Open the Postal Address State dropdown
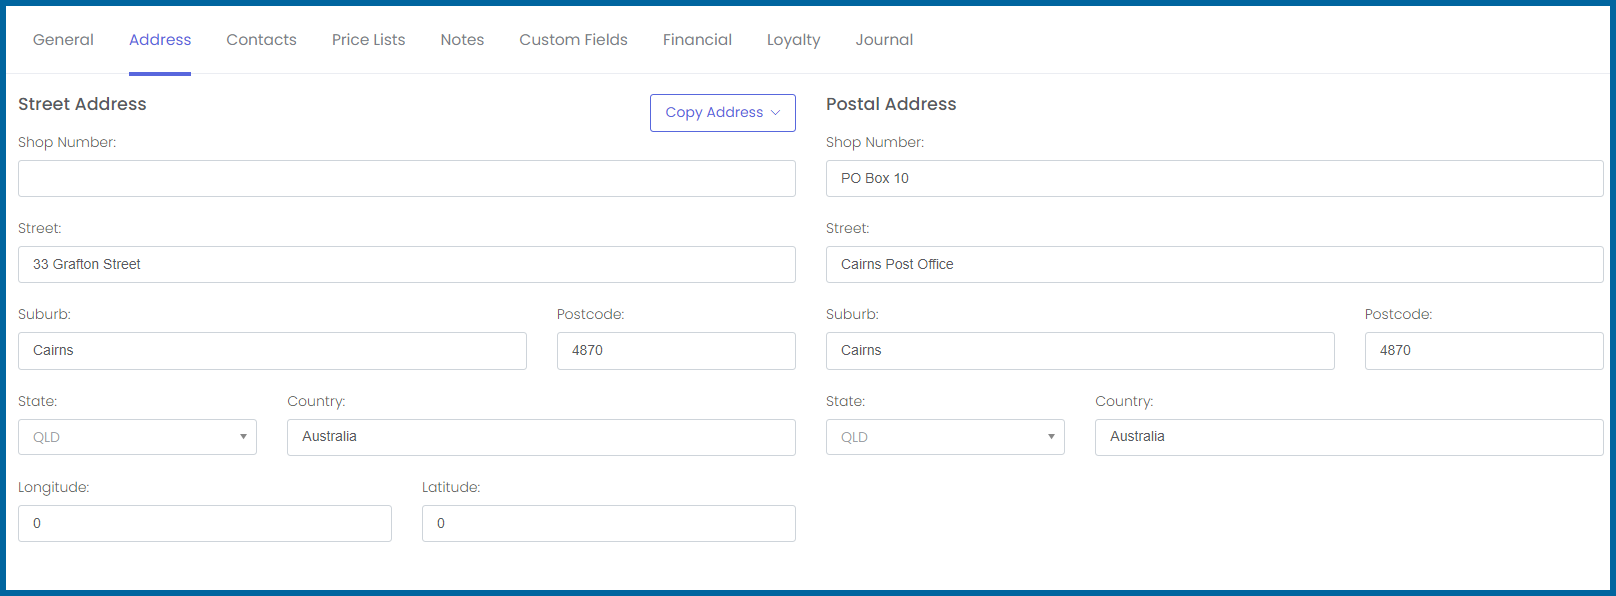1616x596 pixels. coord(945,437)
